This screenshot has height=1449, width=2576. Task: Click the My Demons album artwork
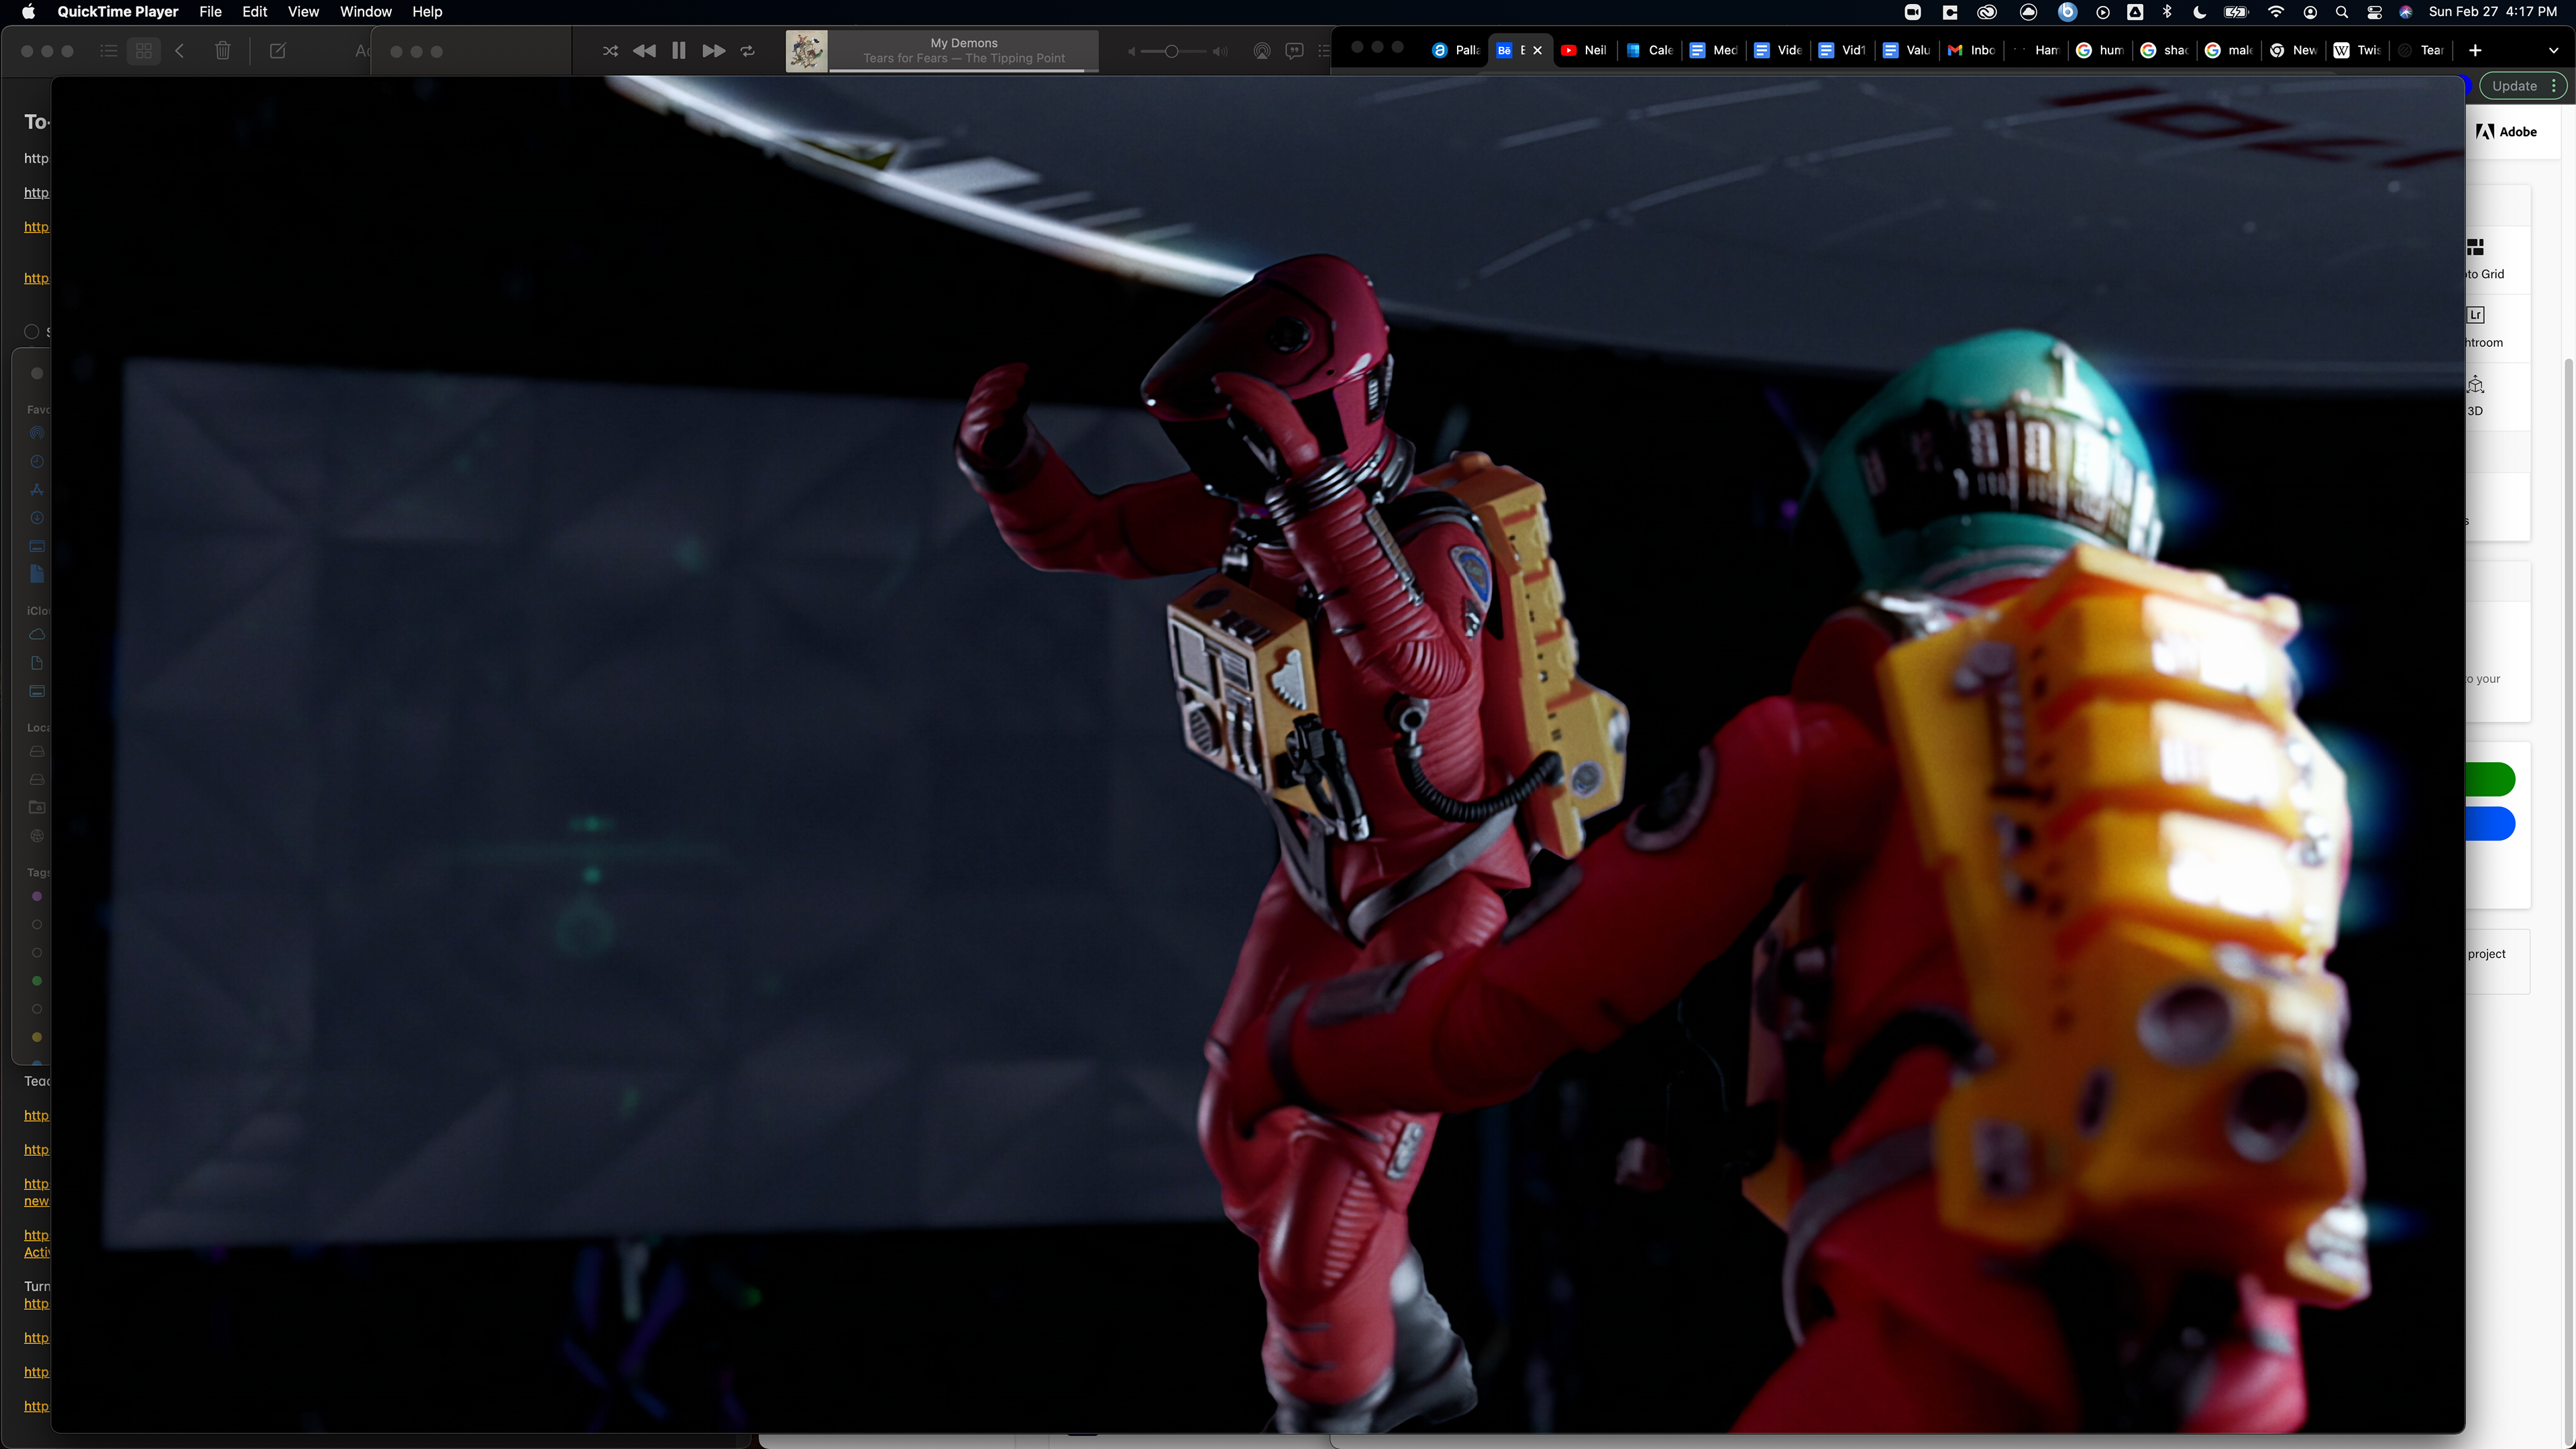coord(806,51)
